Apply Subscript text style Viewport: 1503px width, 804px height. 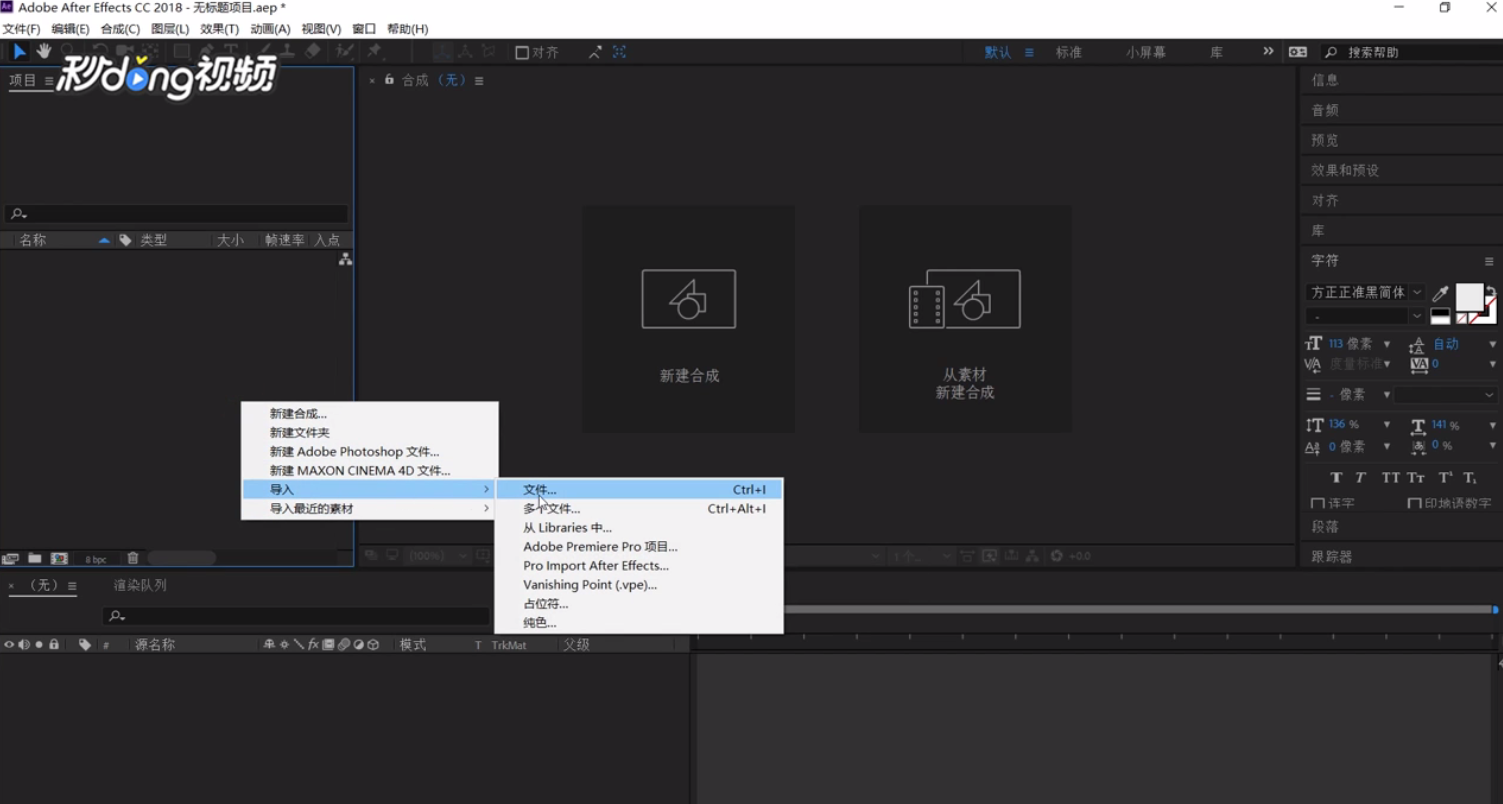(x=1470, y=478)
